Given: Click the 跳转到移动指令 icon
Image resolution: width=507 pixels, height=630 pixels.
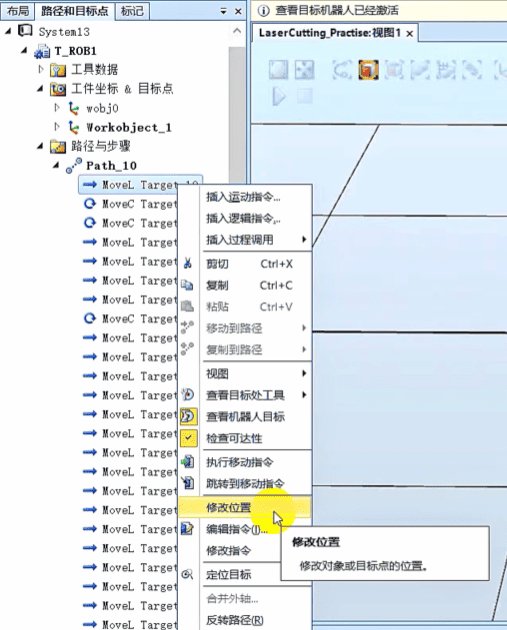Looking at the screenshot, I should click(x=188, y=483).
